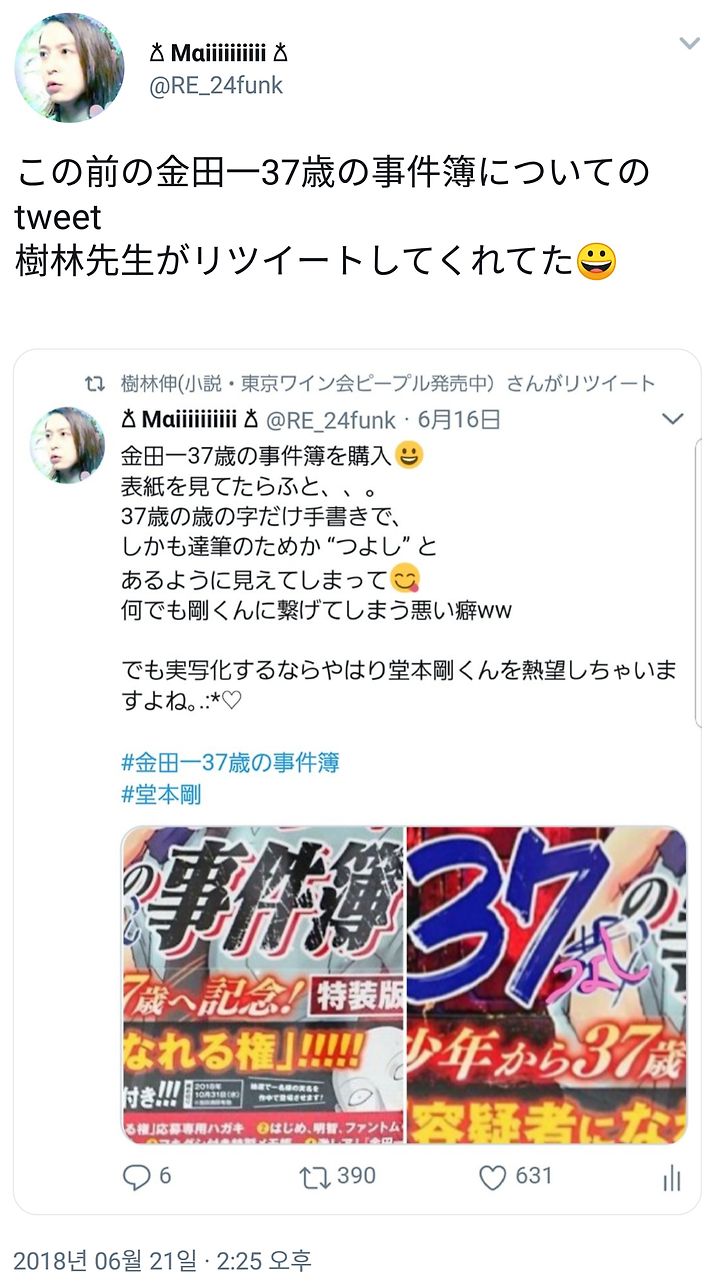Click the scrollbar at right edge

pyautogui.click(x=699, y=585)
